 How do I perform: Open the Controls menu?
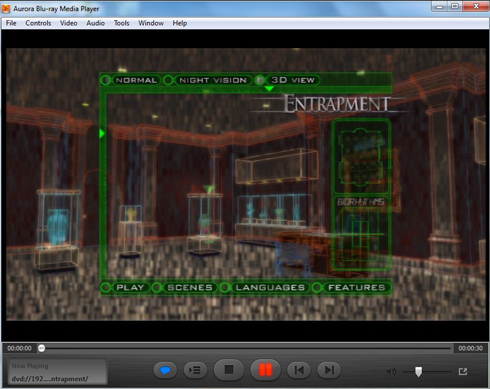(38, 23)
